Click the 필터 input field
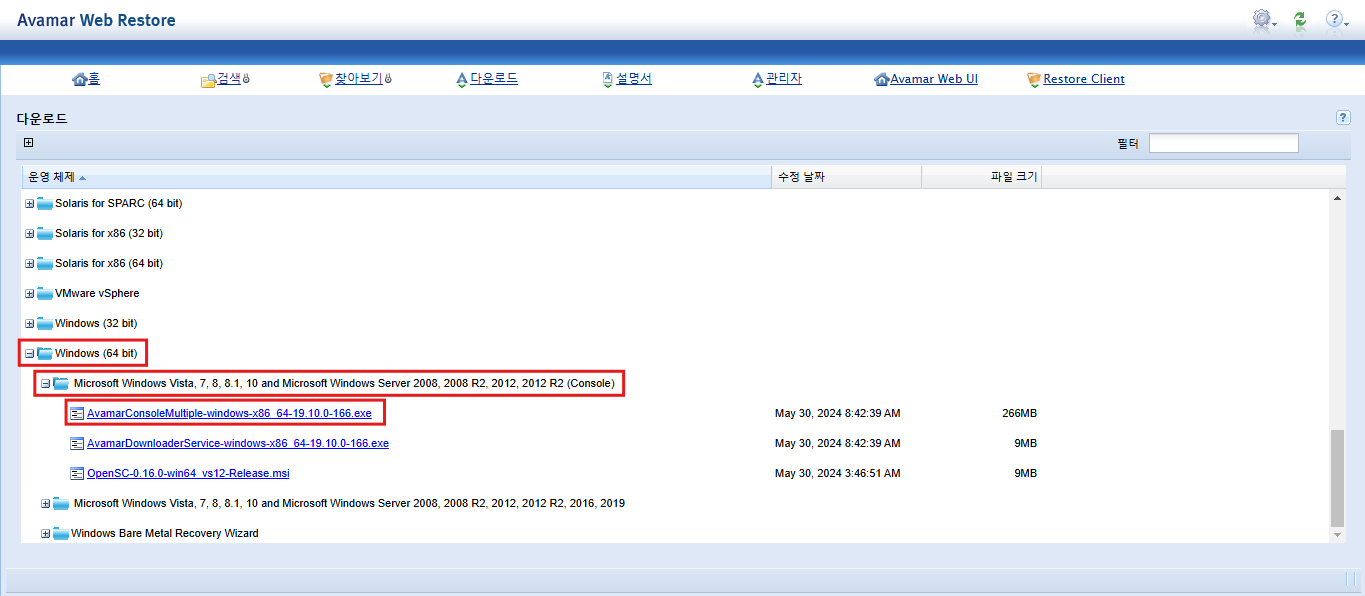 (1223, 143)
